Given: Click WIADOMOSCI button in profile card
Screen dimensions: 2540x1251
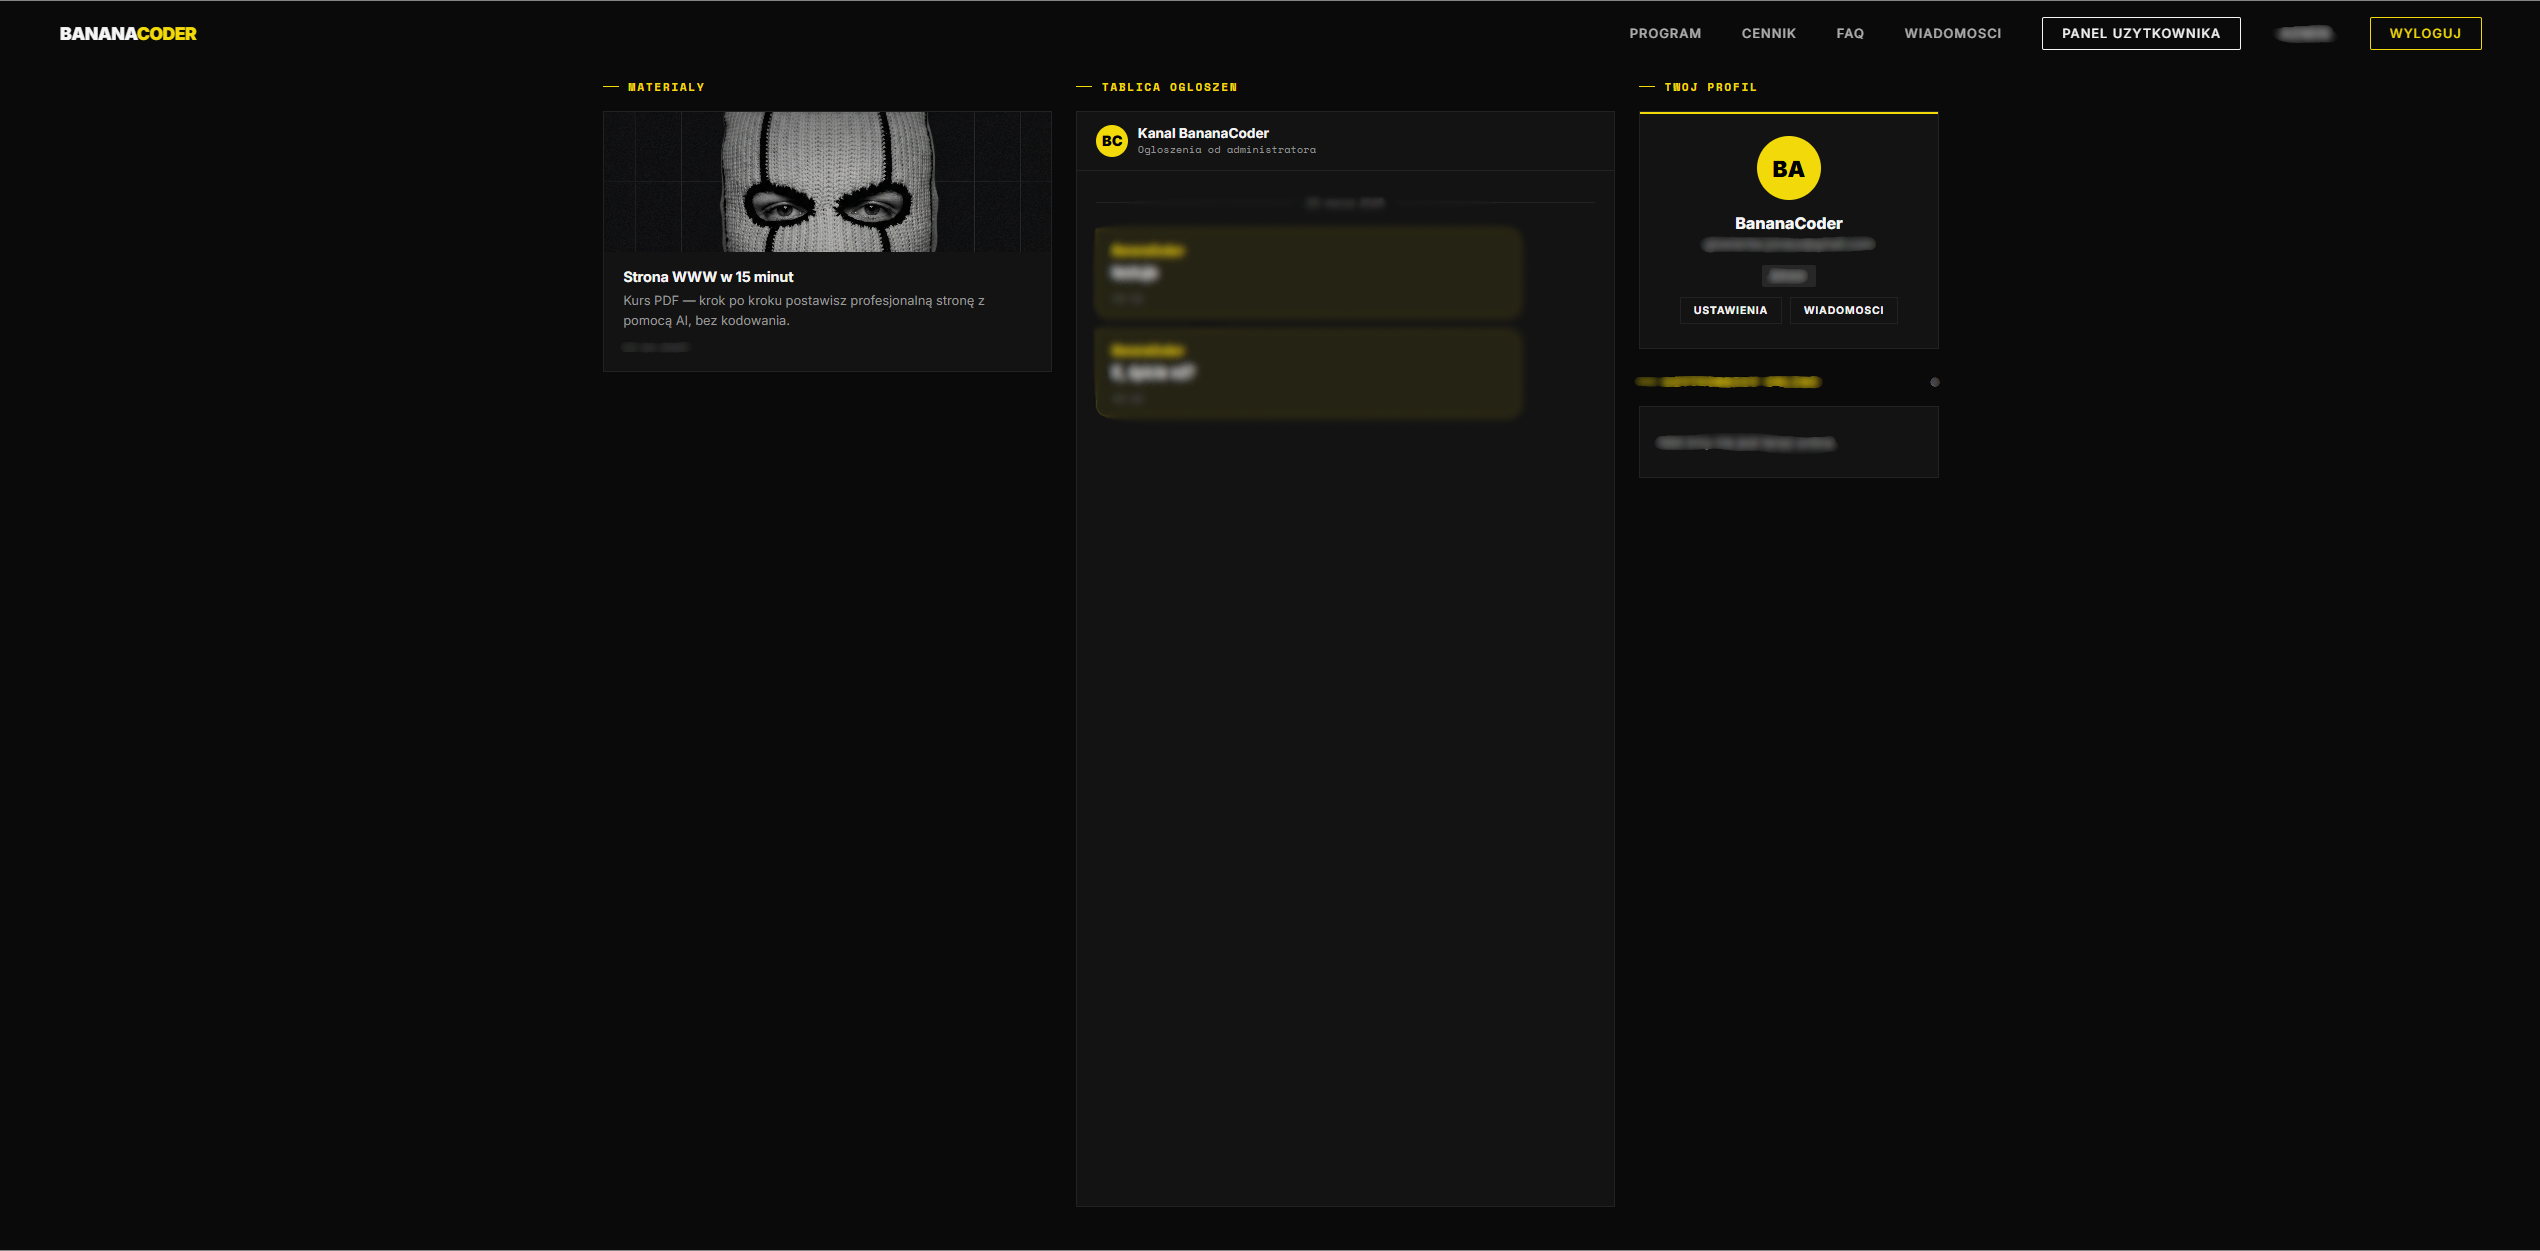Looking at the screenshot, I should click(x=1842, y=310).
